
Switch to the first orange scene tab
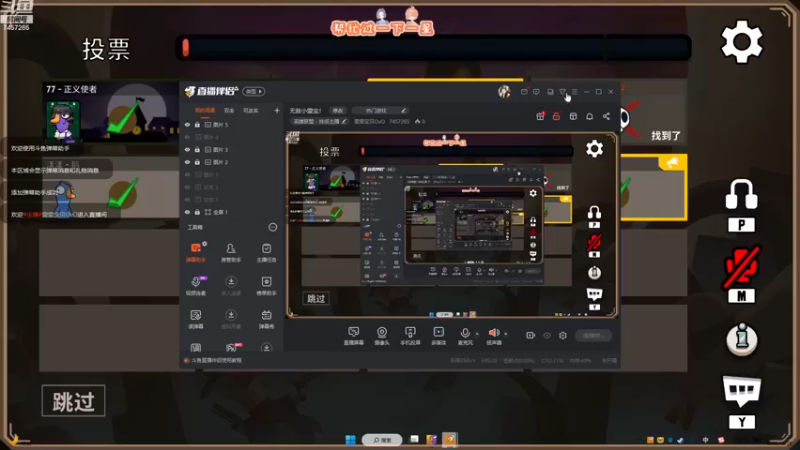tap(205, 110)
